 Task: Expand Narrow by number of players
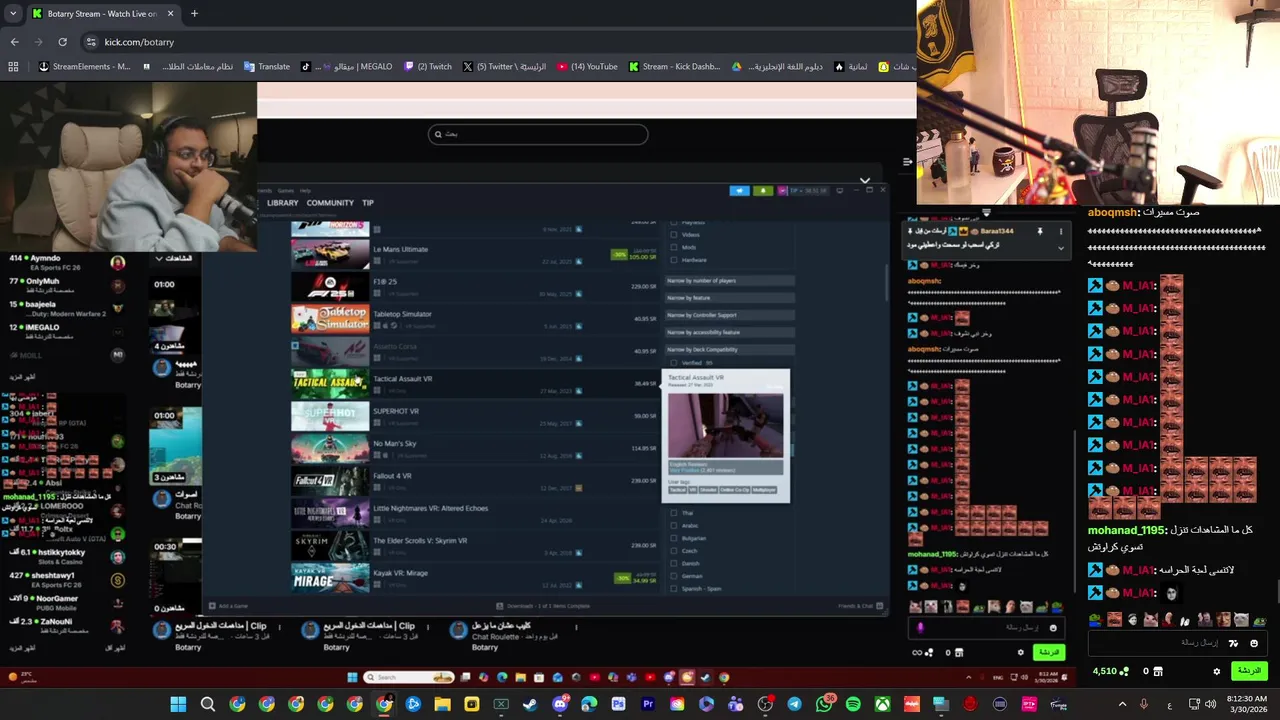[x=730, y=281]
